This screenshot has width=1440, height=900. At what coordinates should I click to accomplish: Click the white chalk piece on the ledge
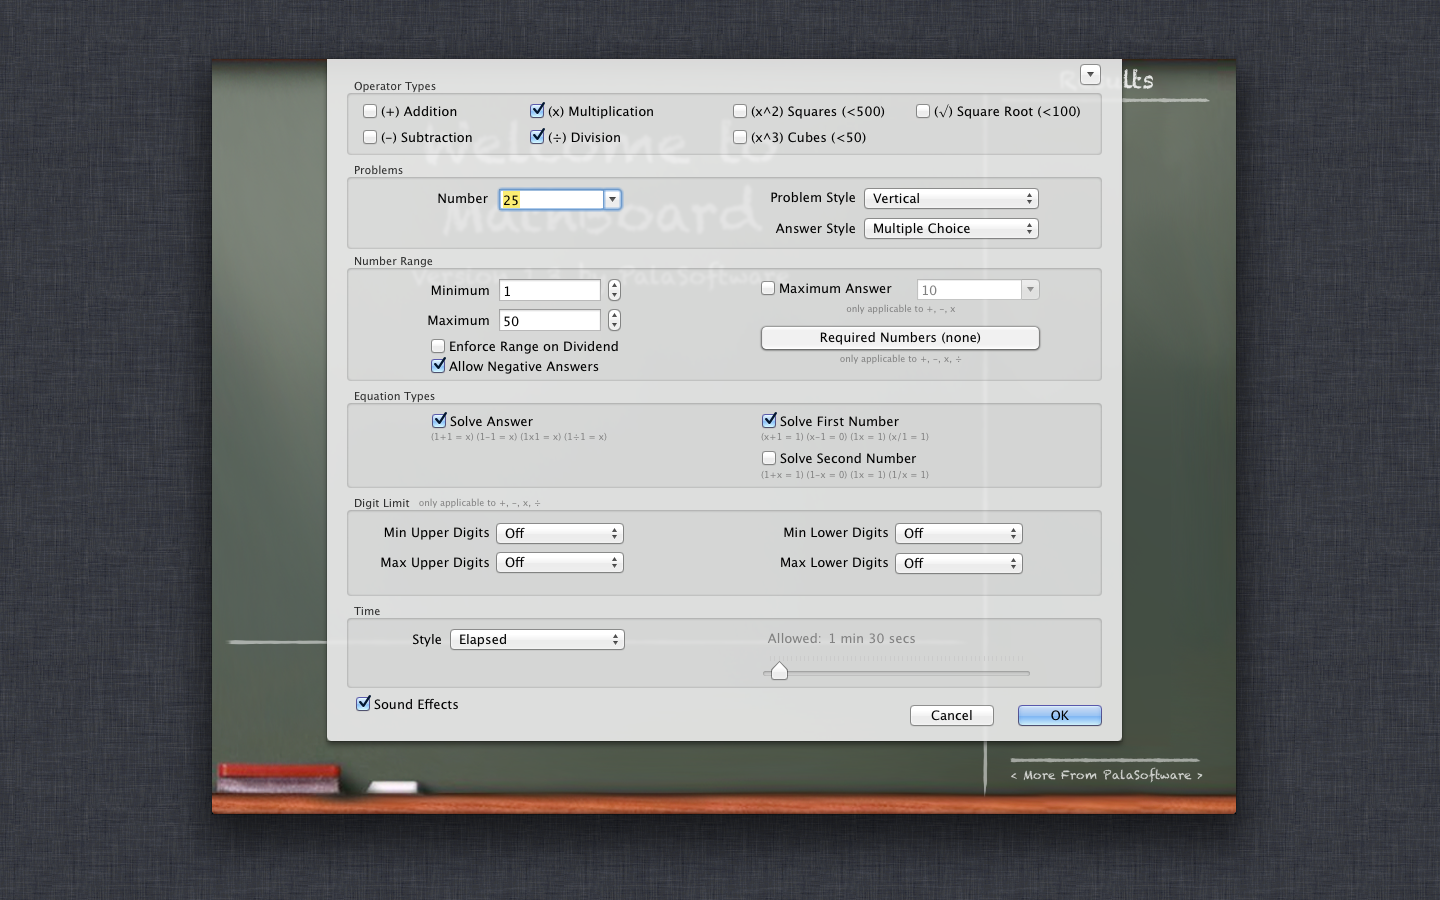tap(392, 788)
